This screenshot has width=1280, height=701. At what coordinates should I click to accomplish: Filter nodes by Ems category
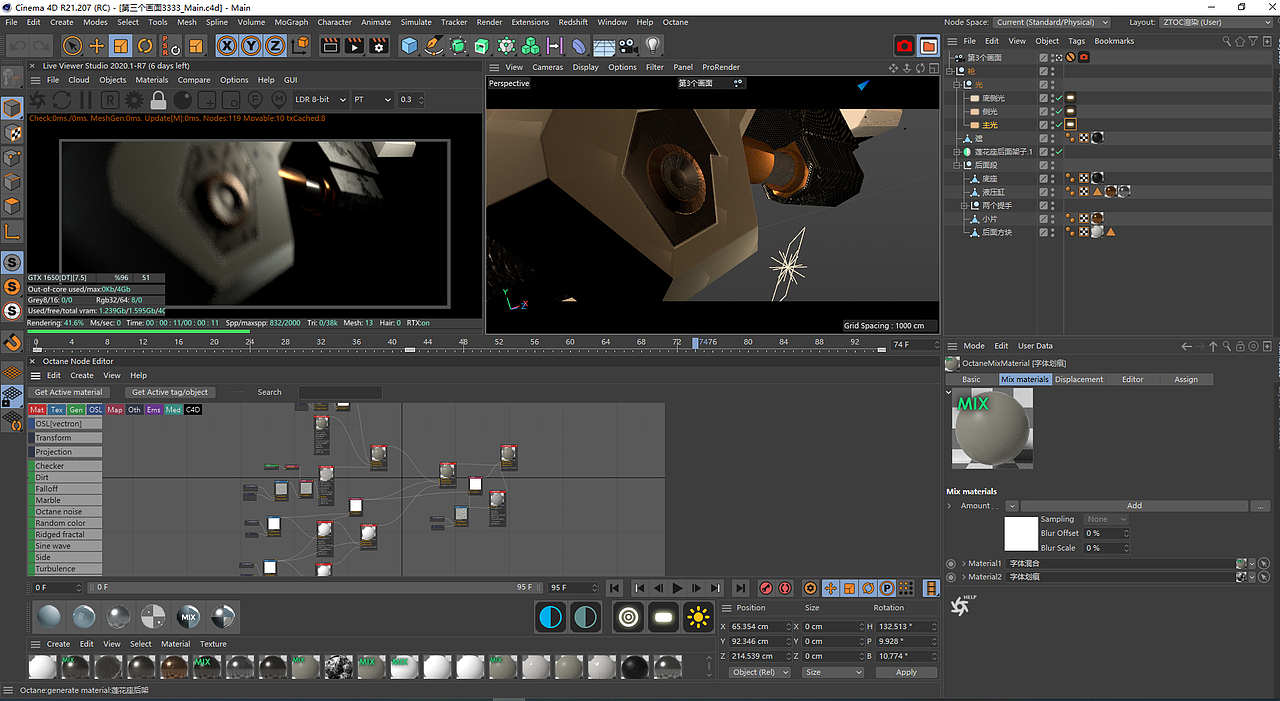(x=153, y=410)
